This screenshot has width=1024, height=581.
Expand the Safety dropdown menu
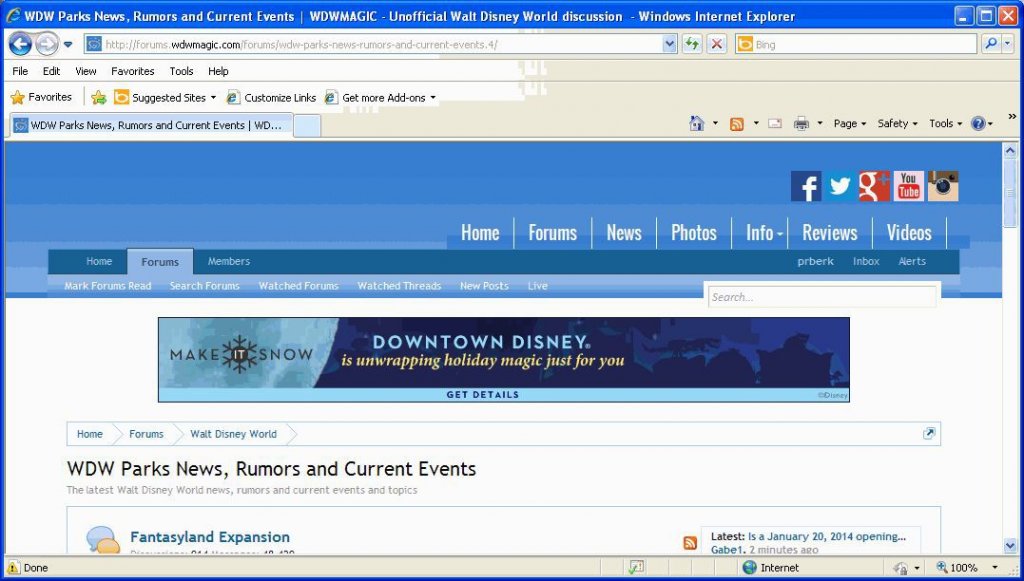(x=898, y=124)
